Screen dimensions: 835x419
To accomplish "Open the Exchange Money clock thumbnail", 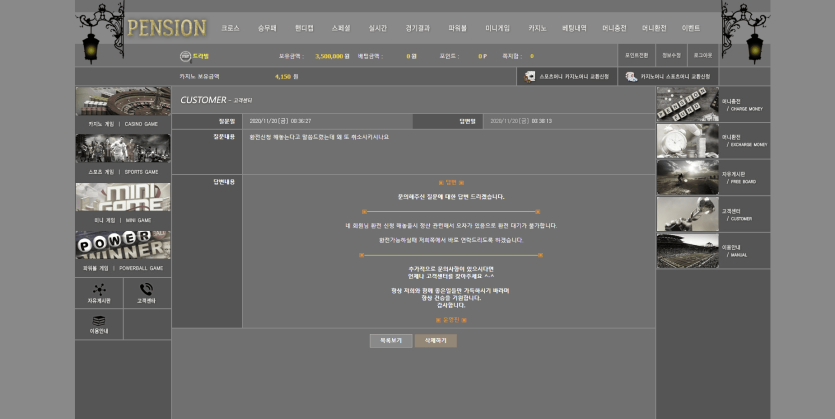I will [x=687, y=141].
